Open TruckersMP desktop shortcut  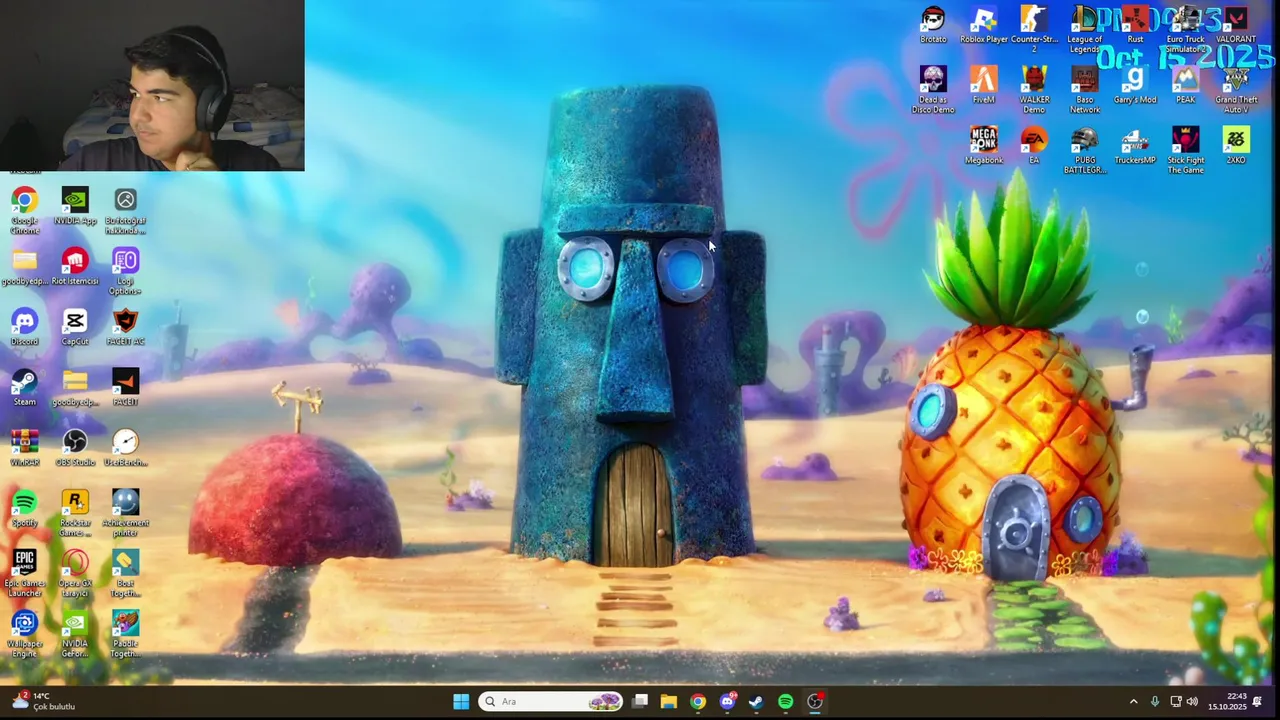pos(1135,145)
